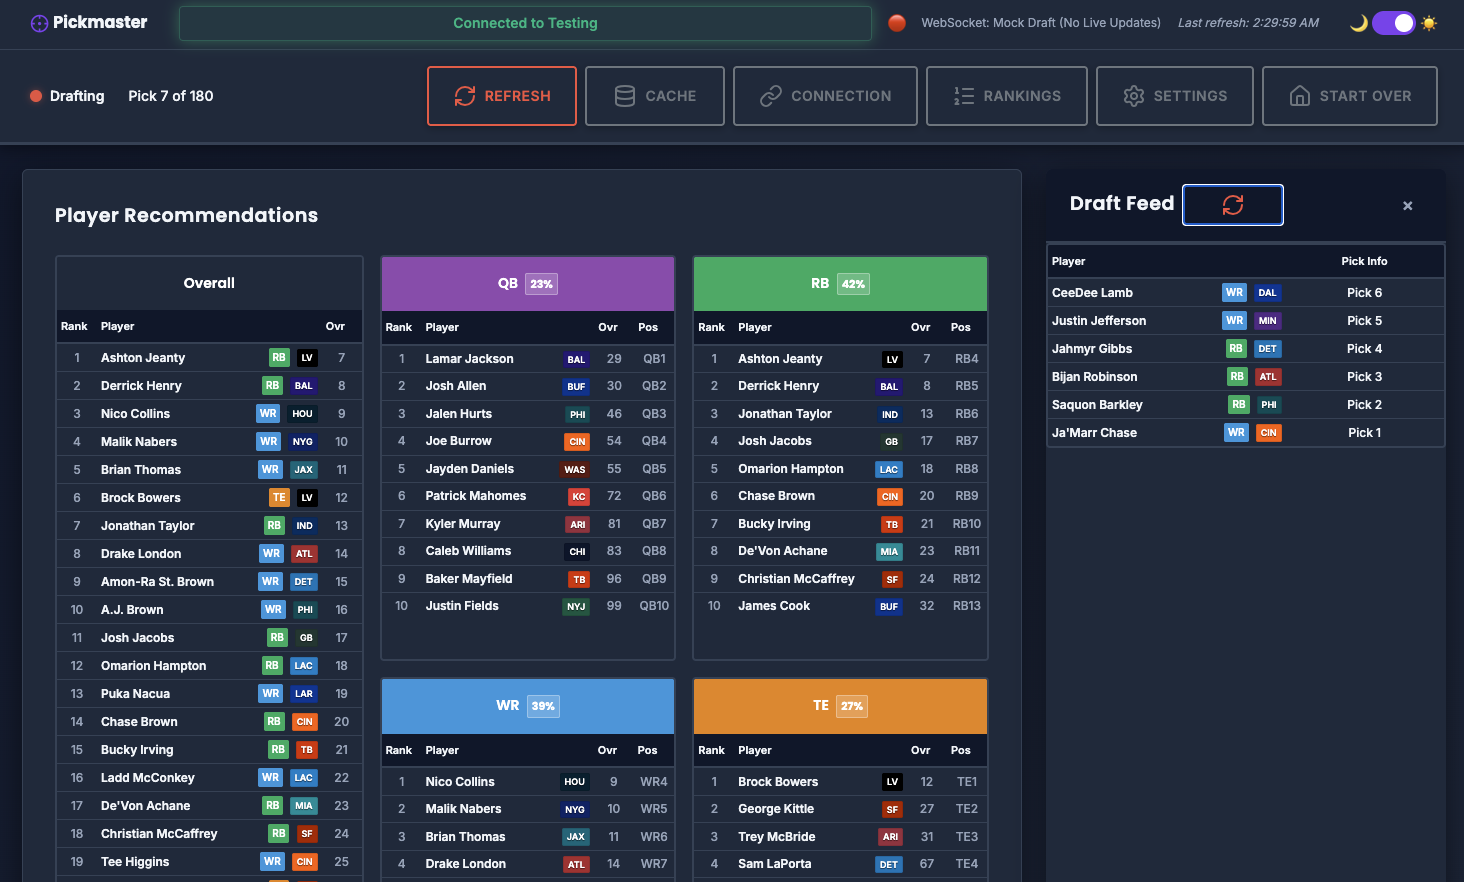Click the Pickmaster logo icon

39,22
